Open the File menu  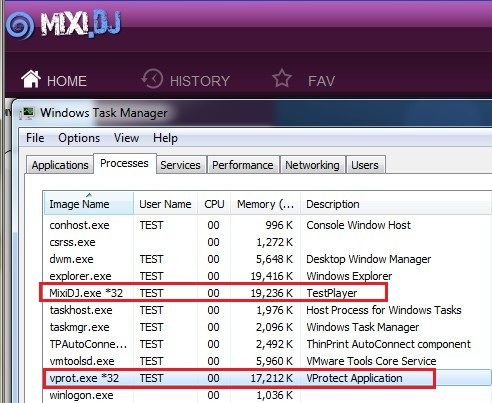[x=35, y=138]
